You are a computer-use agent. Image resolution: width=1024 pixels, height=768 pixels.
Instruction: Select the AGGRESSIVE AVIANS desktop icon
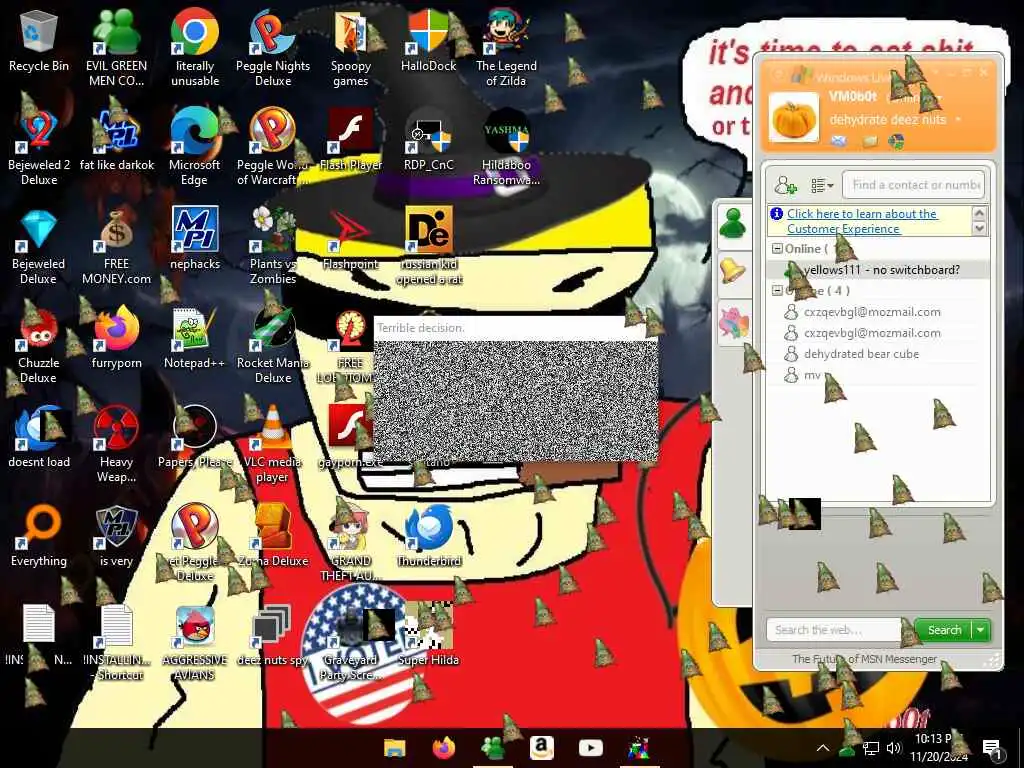coord(195,644)
